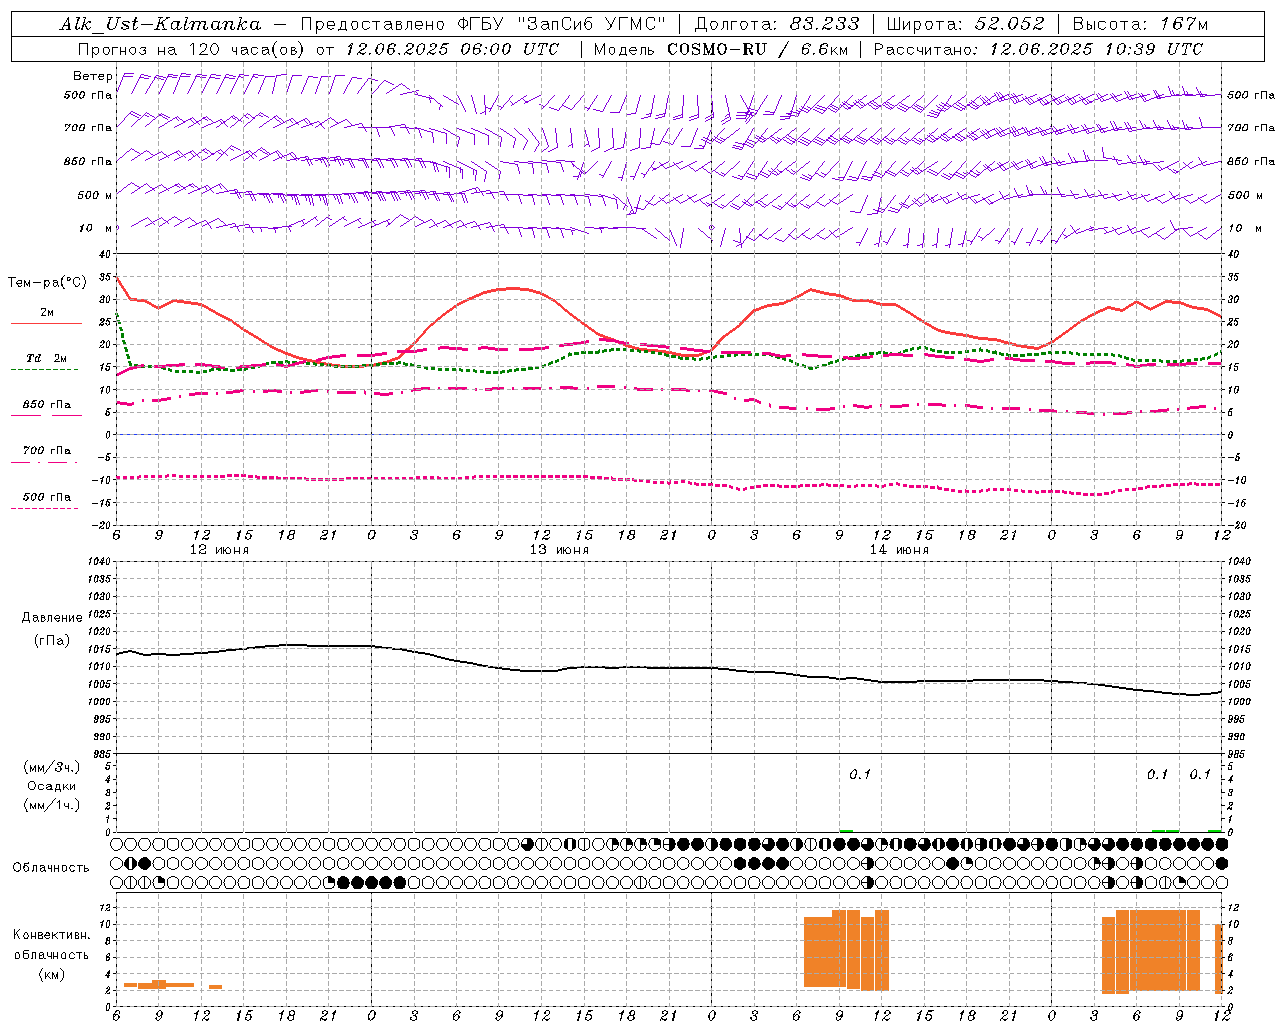
Task: Click the model name COSMO-RU / 6.6км
Action: point(755,49)
